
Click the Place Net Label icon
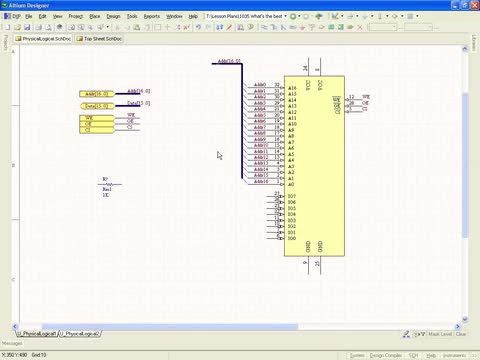click(x=293, y=27)
